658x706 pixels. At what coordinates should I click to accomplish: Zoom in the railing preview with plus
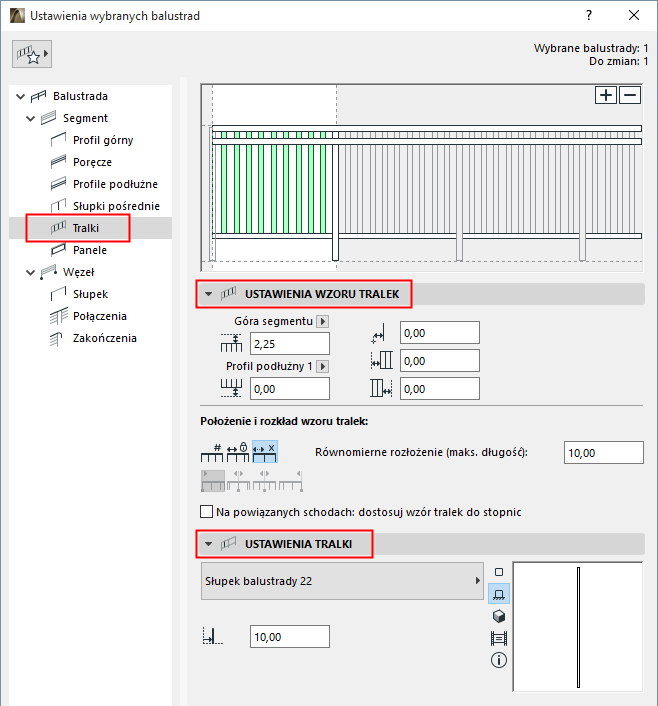(x=606, y=95)
